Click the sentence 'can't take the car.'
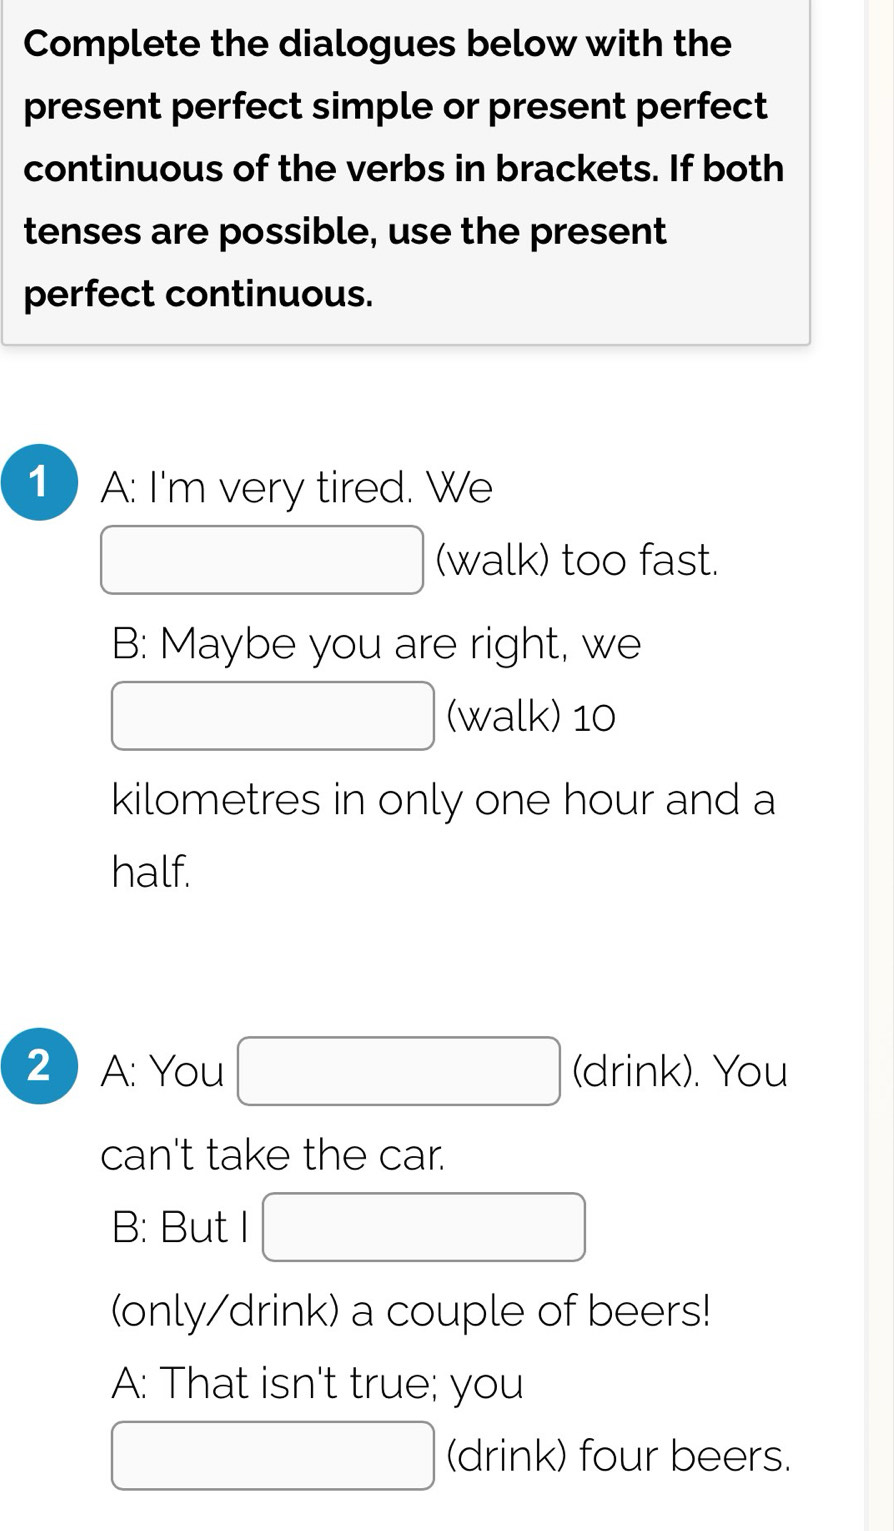Viewport: 894px width, 1531px height. [x=272, y=1155]
